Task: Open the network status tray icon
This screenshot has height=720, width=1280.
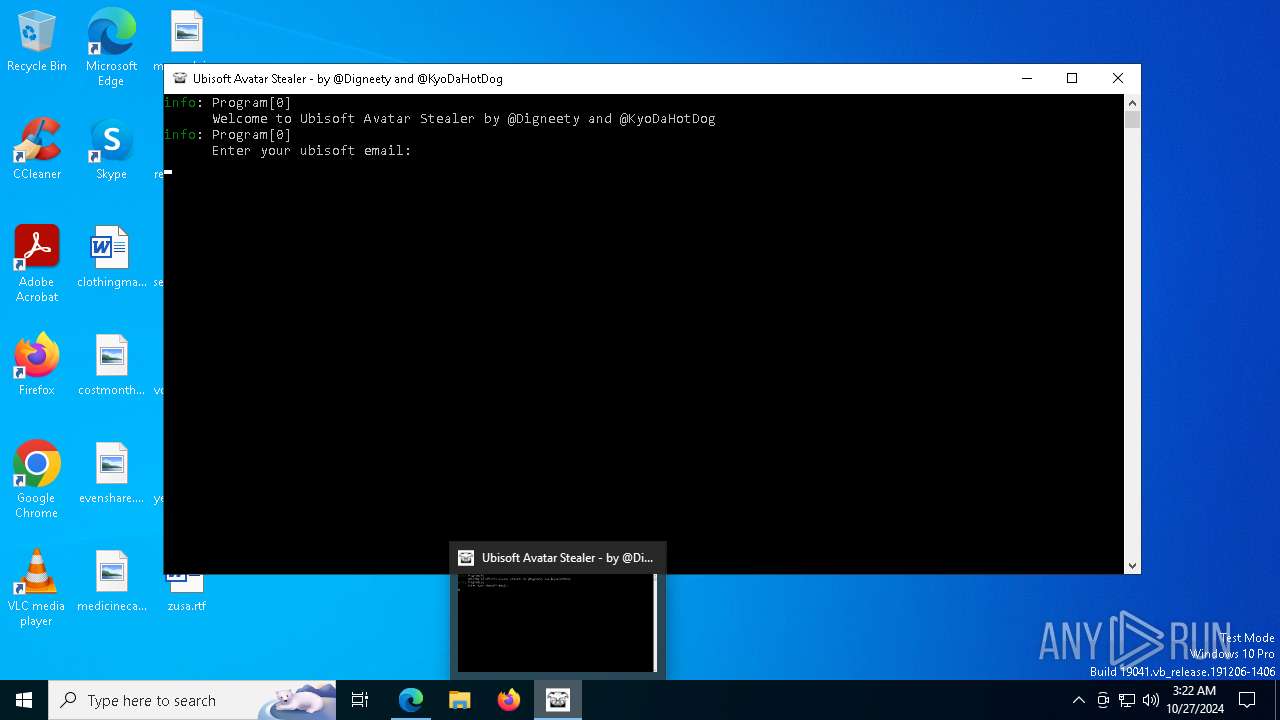Action: coord(1127,700)
